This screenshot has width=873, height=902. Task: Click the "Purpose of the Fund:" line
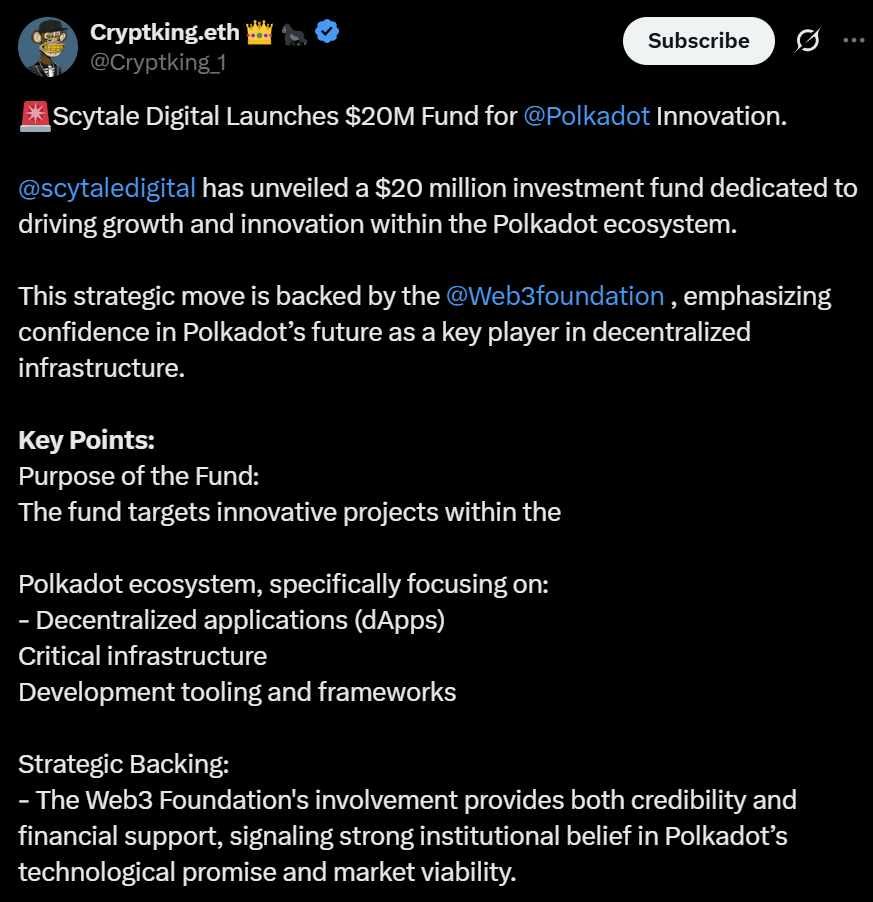(139, 476)
